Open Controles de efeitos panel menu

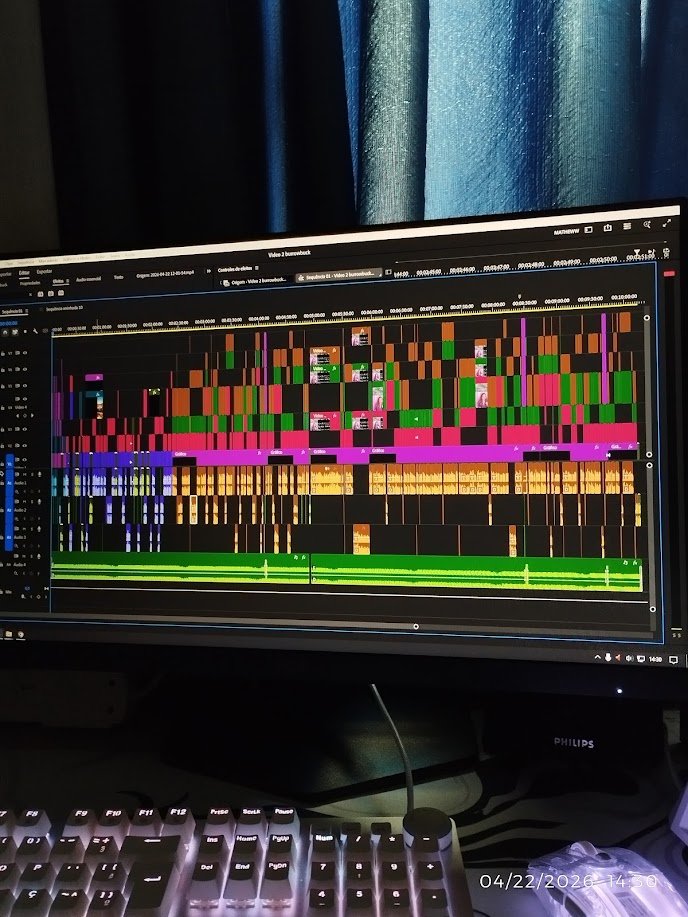pyautogui.click(x=256, y=268)
